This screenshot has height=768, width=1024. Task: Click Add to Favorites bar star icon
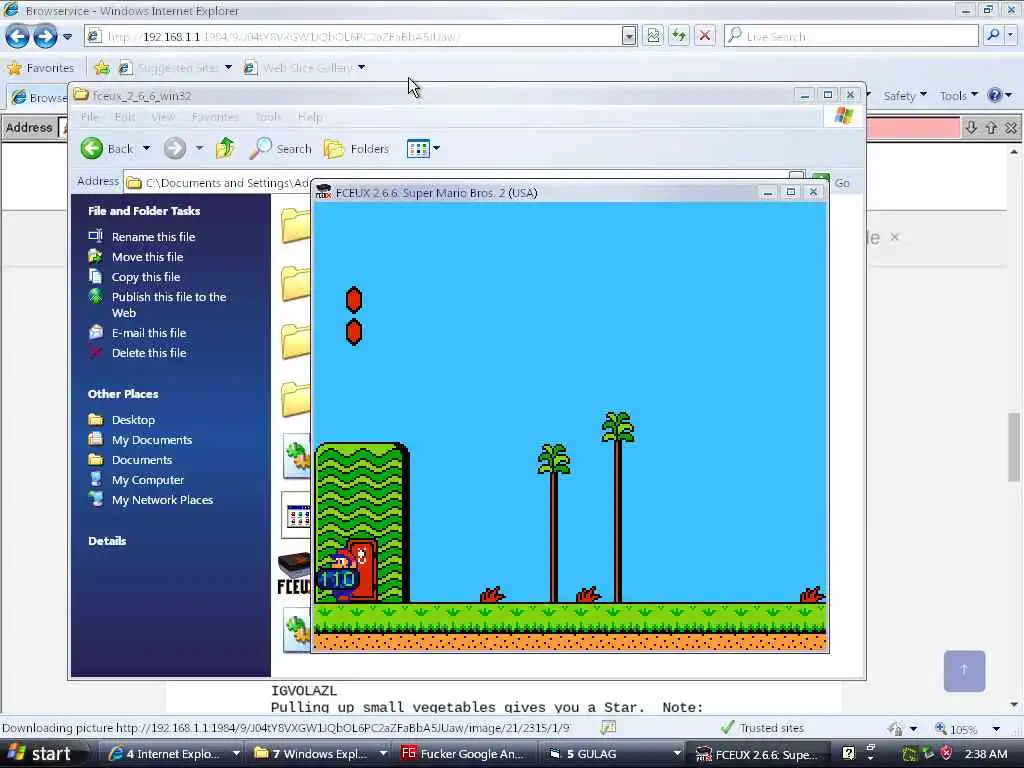point(103,67)
